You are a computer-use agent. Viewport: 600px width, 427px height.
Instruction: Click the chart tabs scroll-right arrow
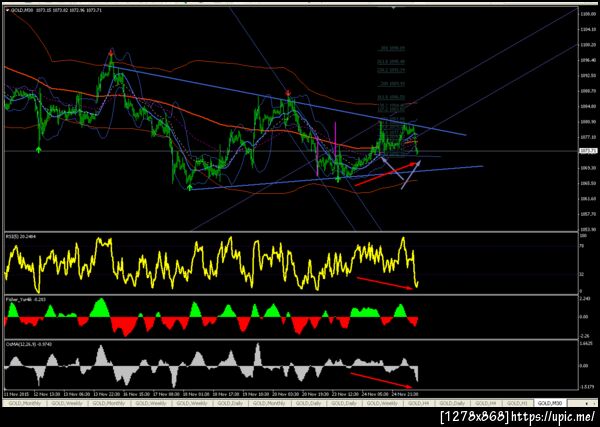pyautogui.click(x=594, y=404)
